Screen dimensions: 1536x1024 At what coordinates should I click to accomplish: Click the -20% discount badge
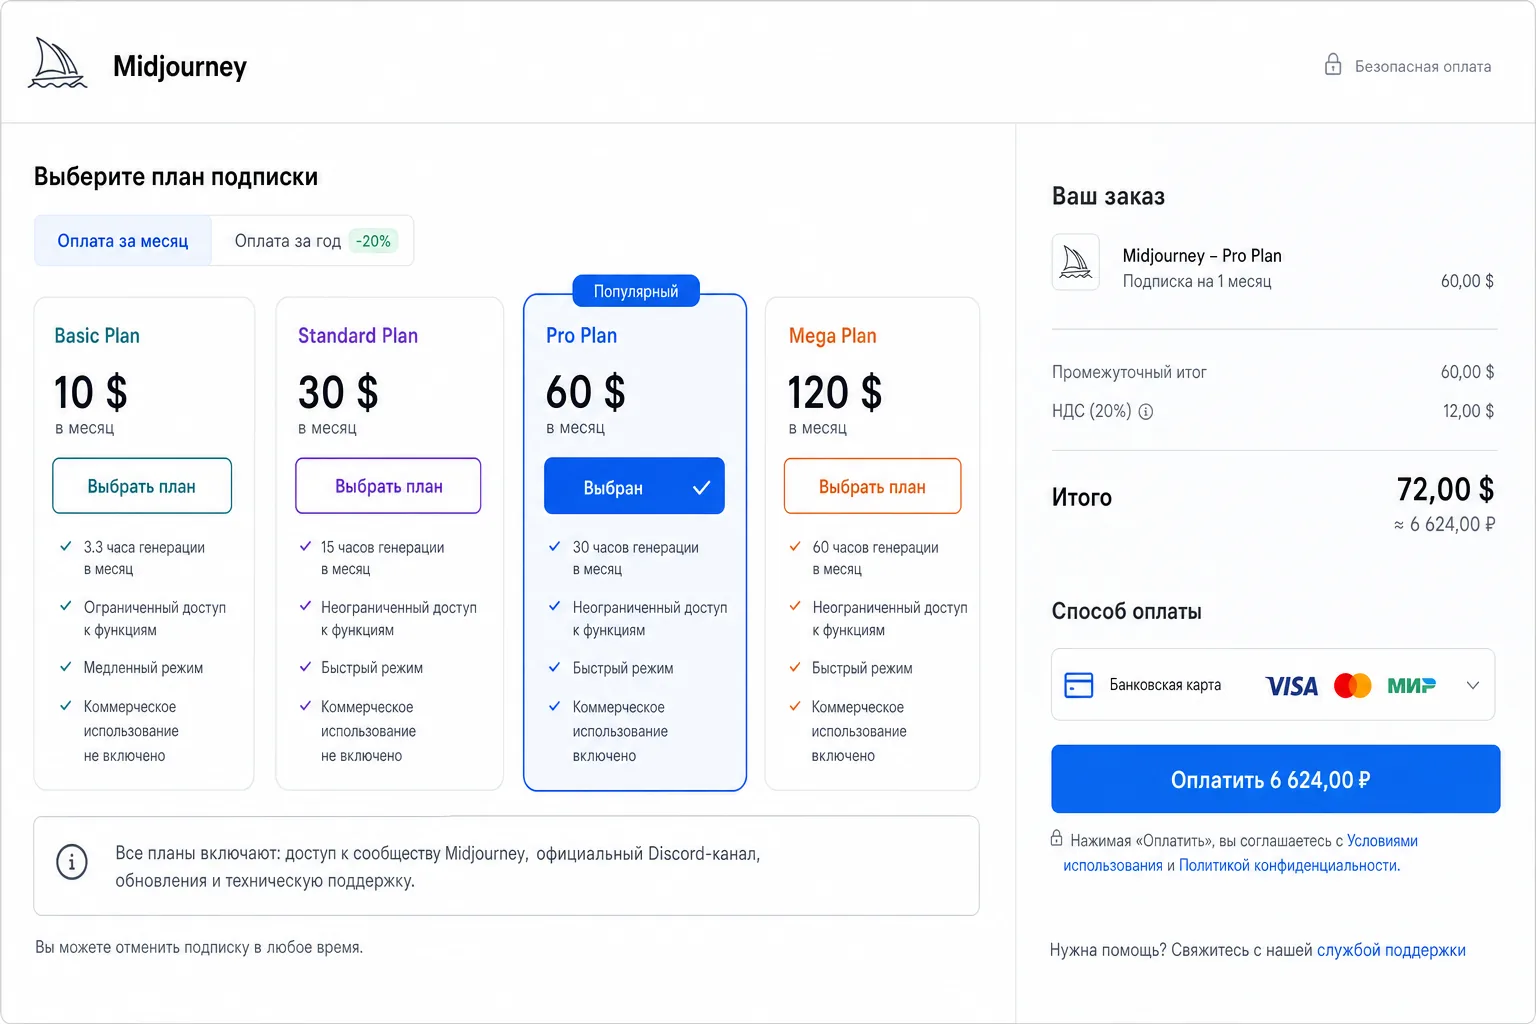(x=374, y=241)
